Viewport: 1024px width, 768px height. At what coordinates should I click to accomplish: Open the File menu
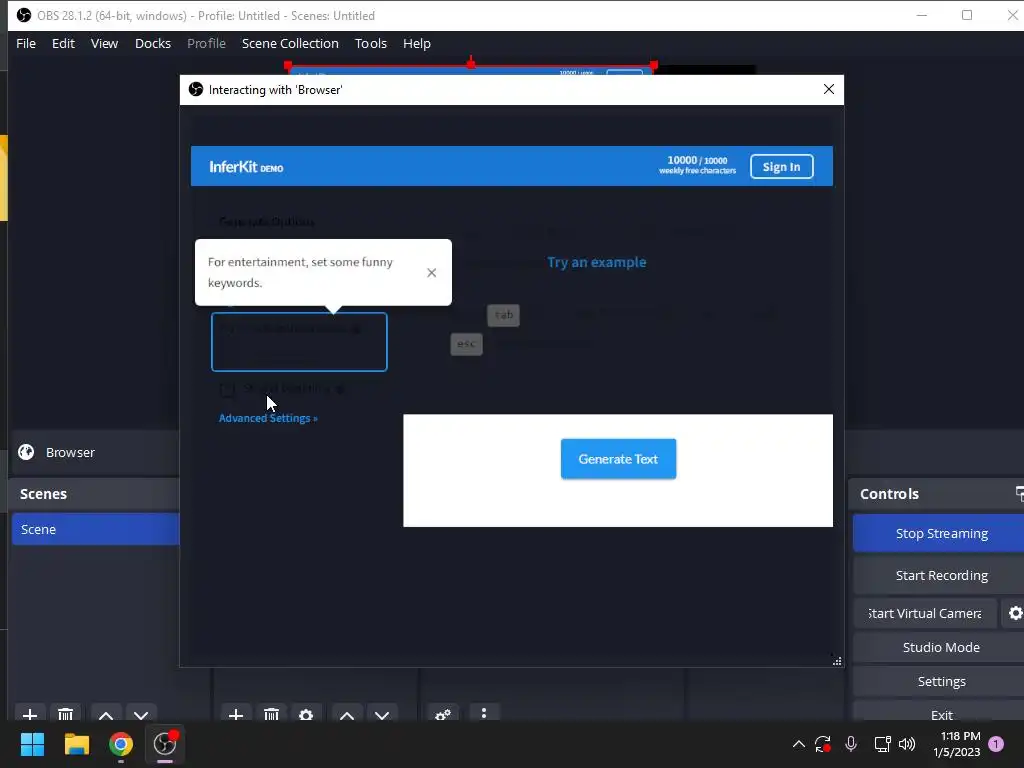[26, 43]
